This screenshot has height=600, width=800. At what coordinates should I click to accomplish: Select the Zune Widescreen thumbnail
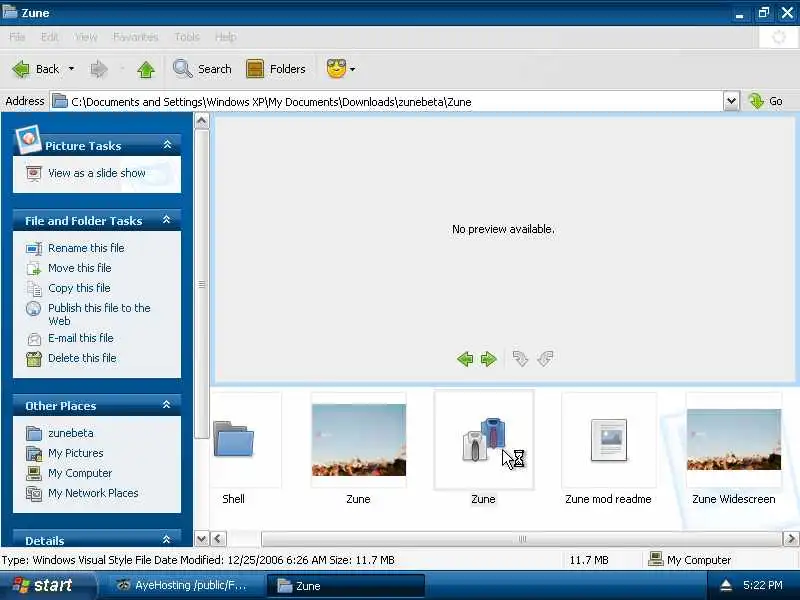coord(734,440)
